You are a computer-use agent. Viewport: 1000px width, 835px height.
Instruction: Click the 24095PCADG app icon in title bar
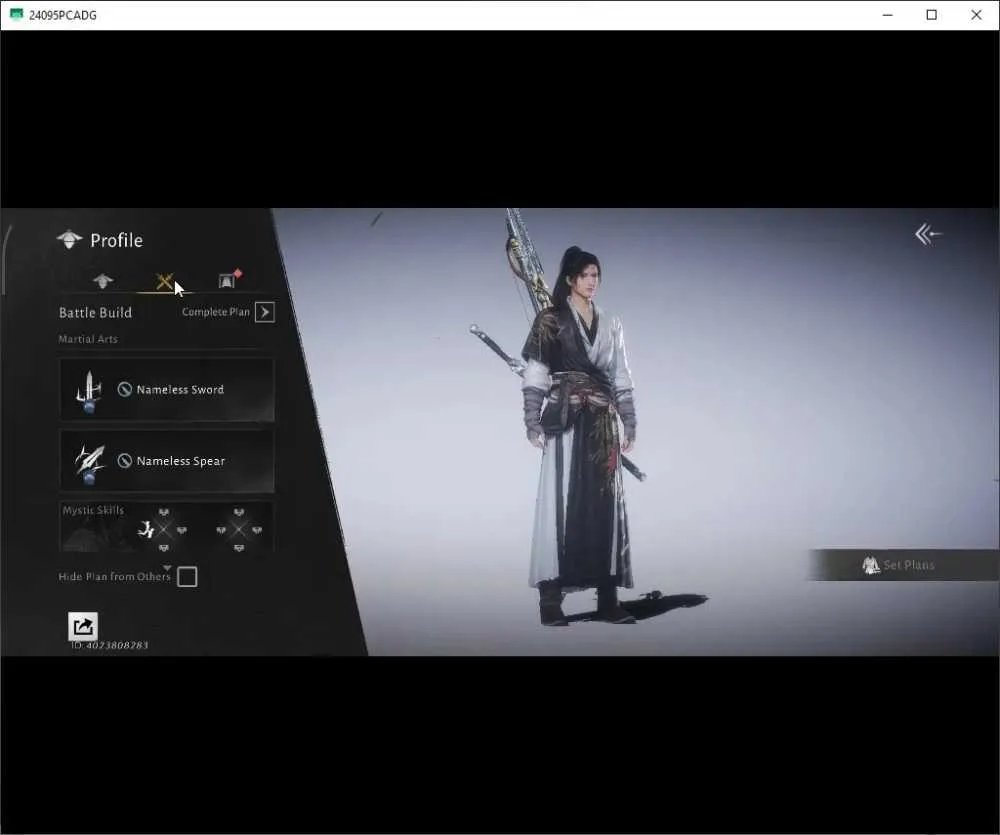[x=16, y=15]
